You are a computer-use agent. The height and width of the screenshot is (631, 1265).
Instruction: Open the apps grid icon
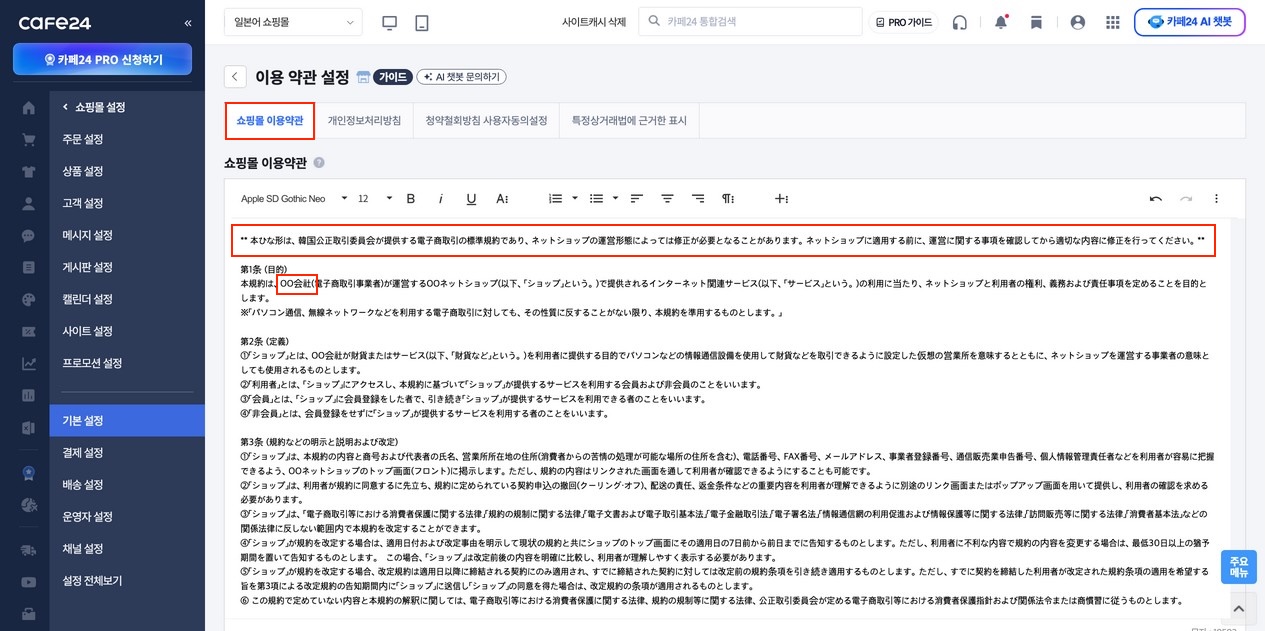(1113, 22)
